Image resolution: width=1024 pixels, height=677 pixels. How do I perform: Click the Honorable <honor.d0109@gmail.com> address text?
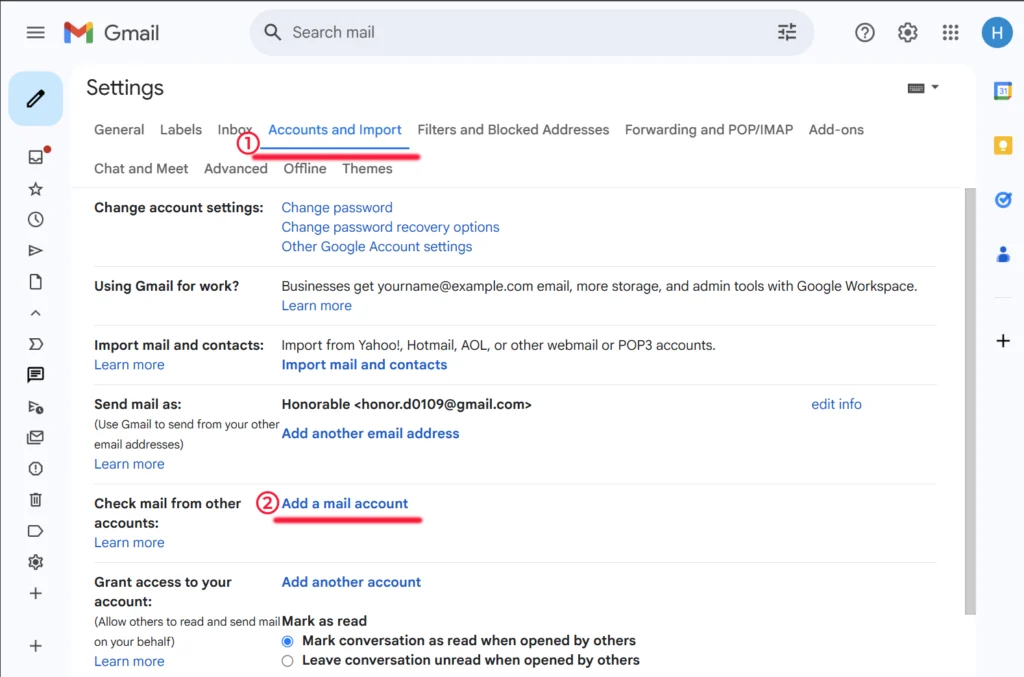point(407,405)
